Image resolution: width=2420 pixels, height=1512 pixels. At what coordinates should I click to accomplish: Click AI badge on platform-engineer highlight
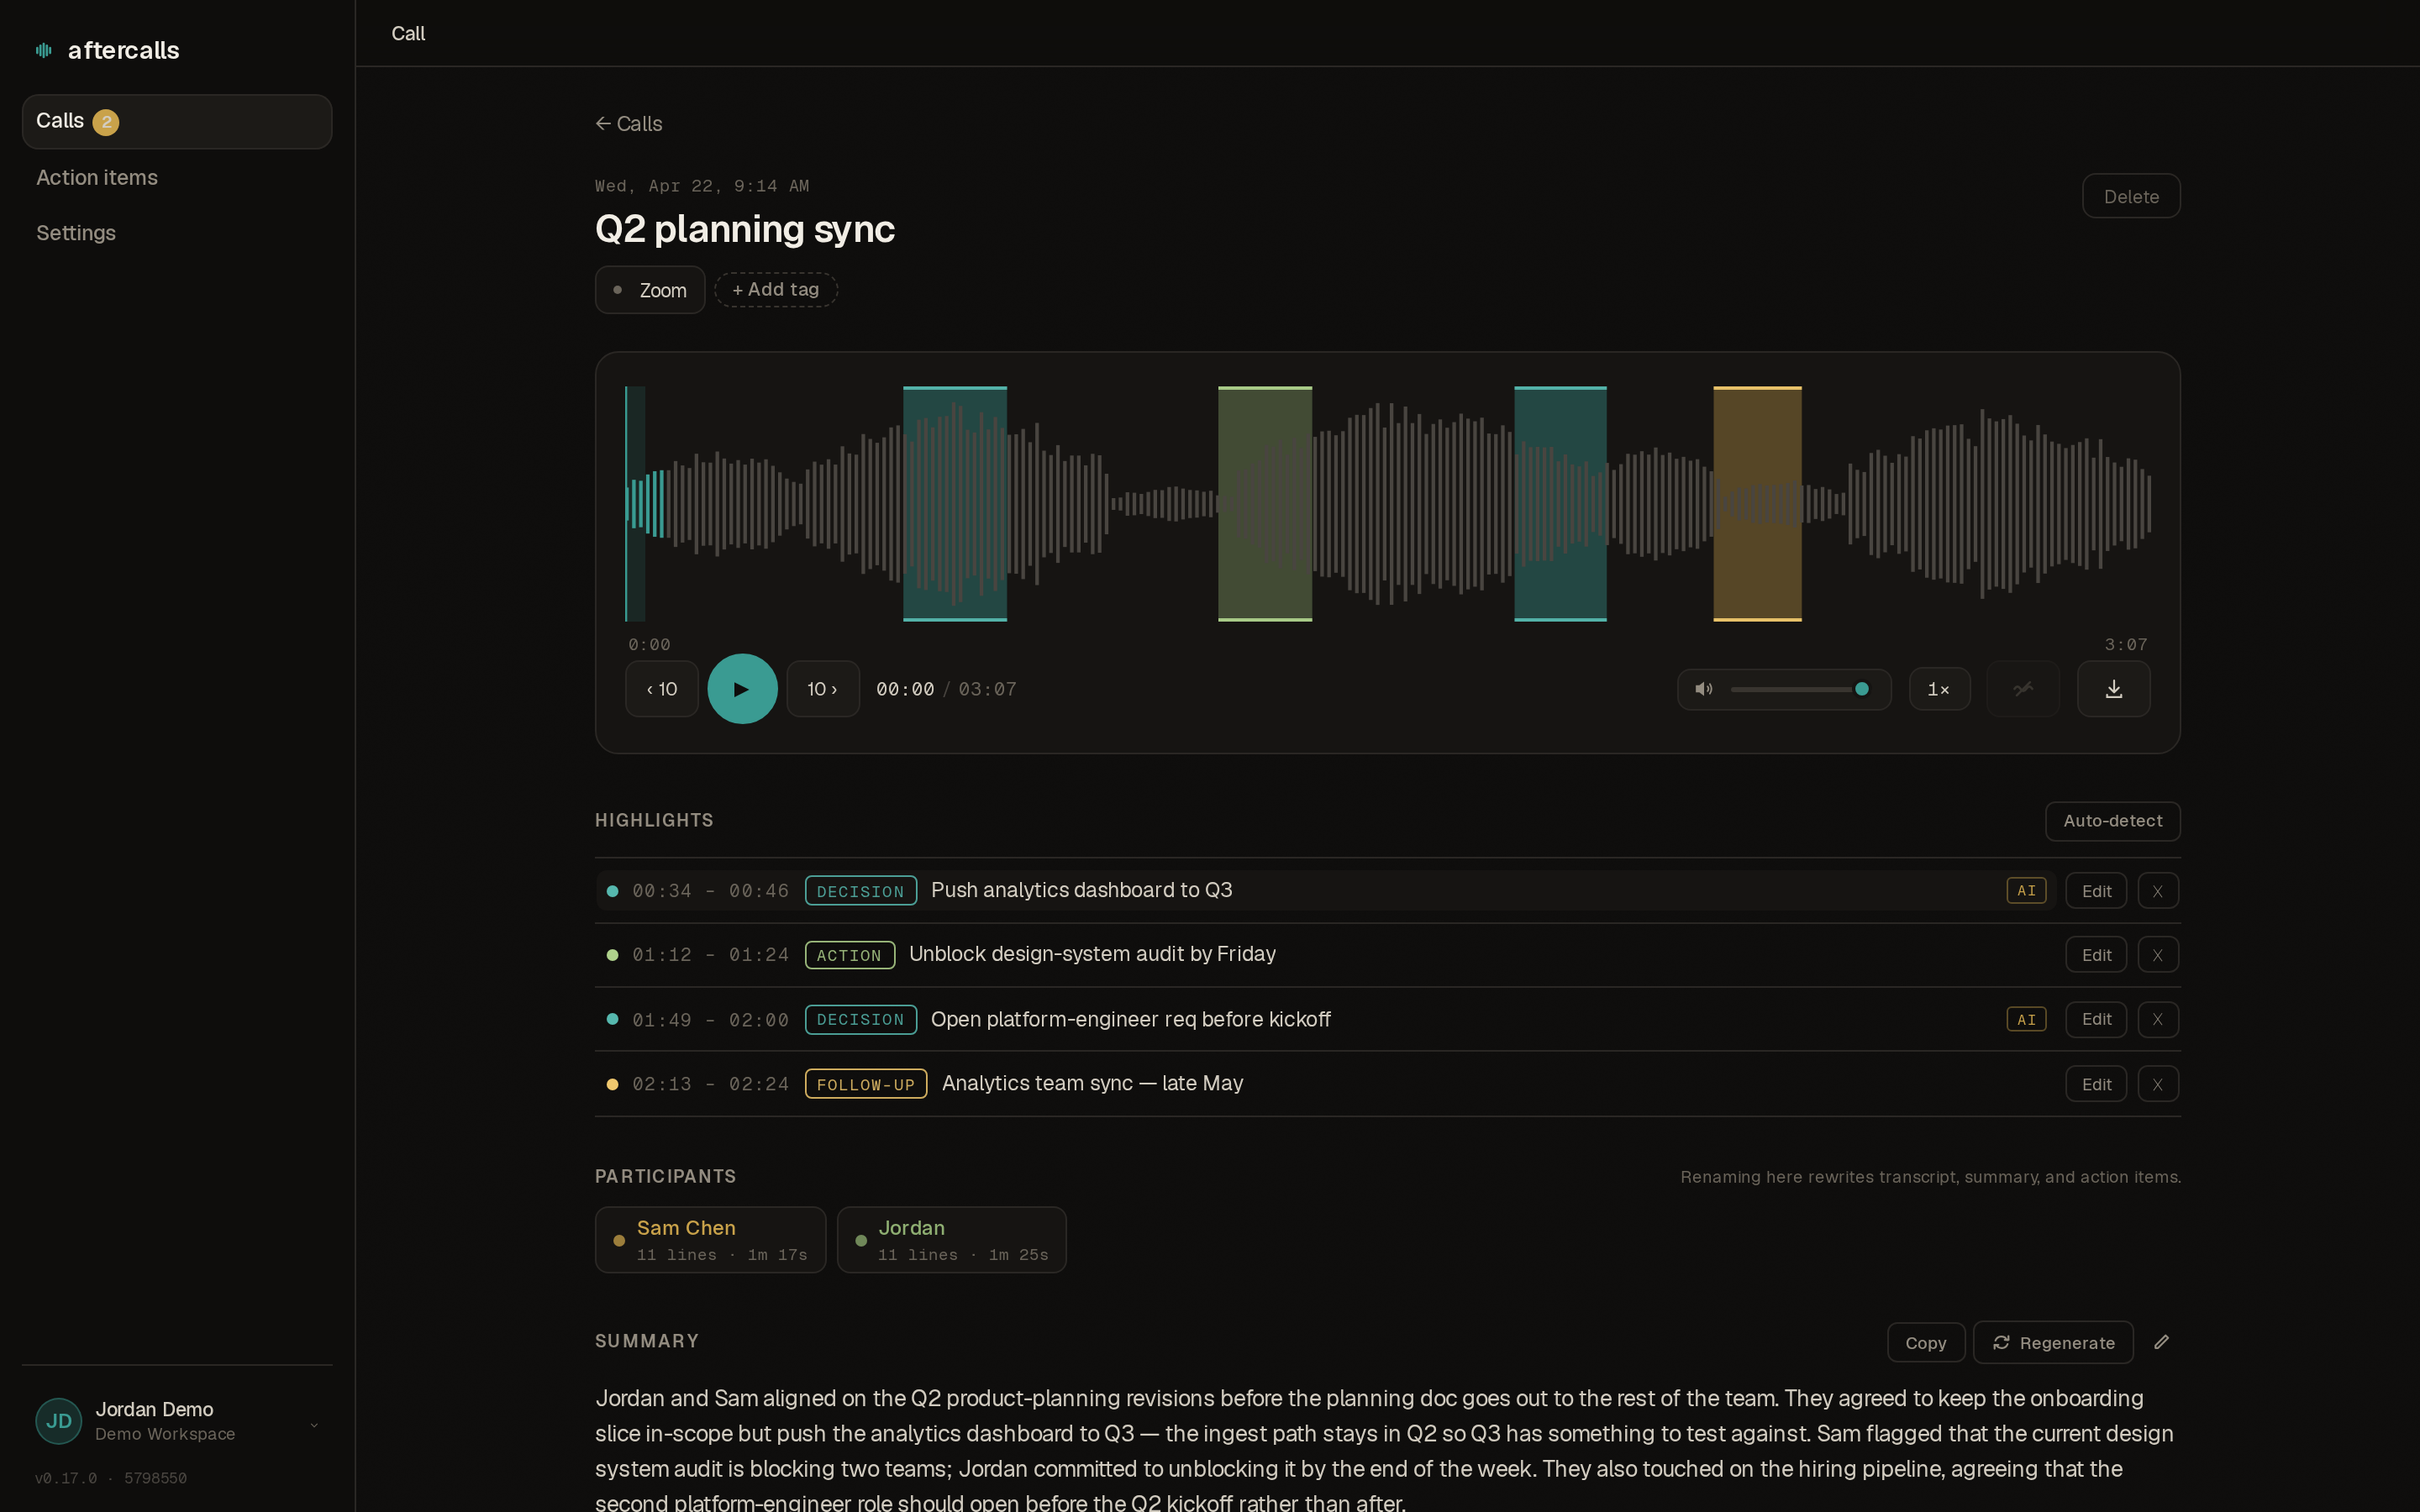coord(2026,1019)
